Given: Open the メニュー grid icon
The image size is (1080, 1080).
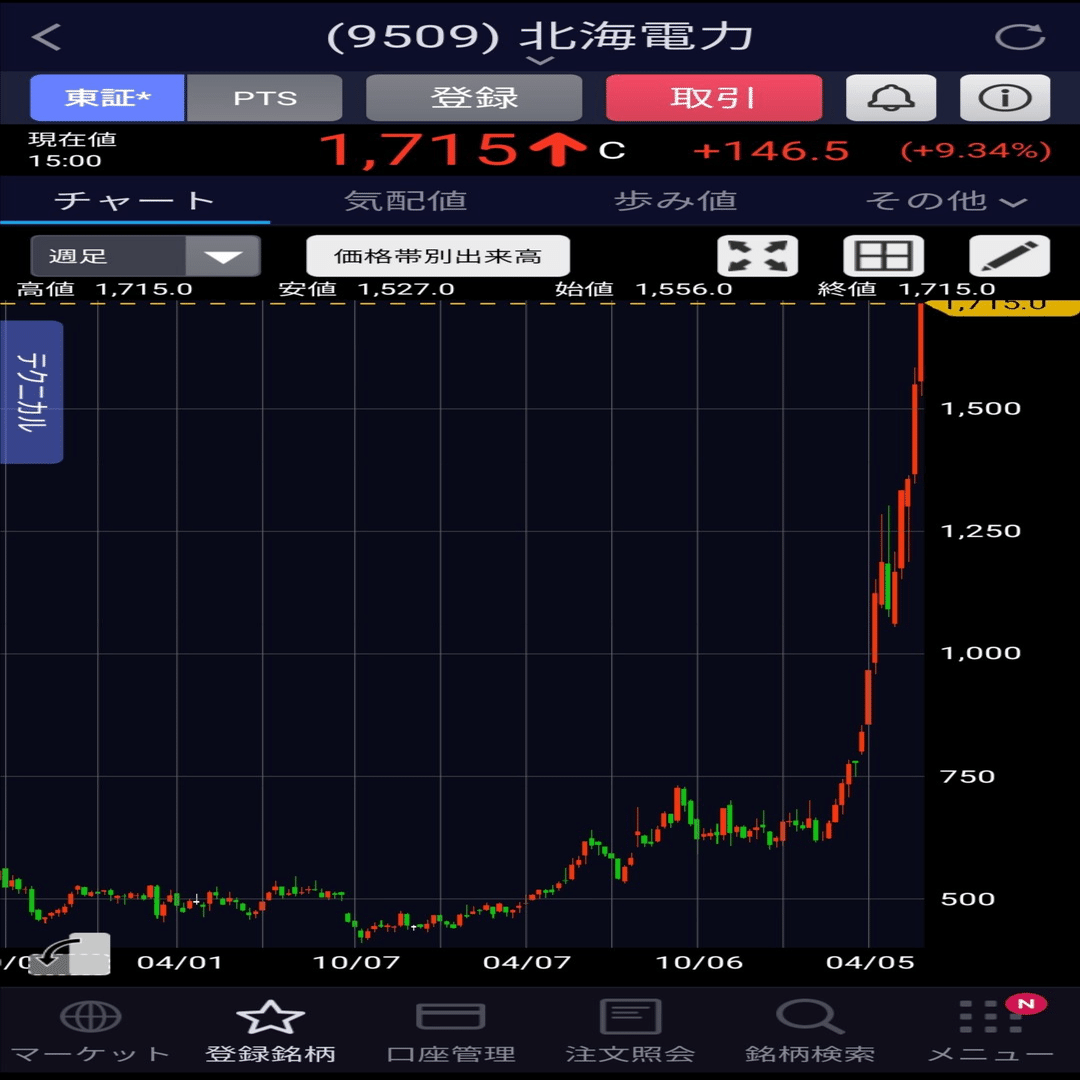Looking at the screenshot, I should click(x=990, y=1017).
